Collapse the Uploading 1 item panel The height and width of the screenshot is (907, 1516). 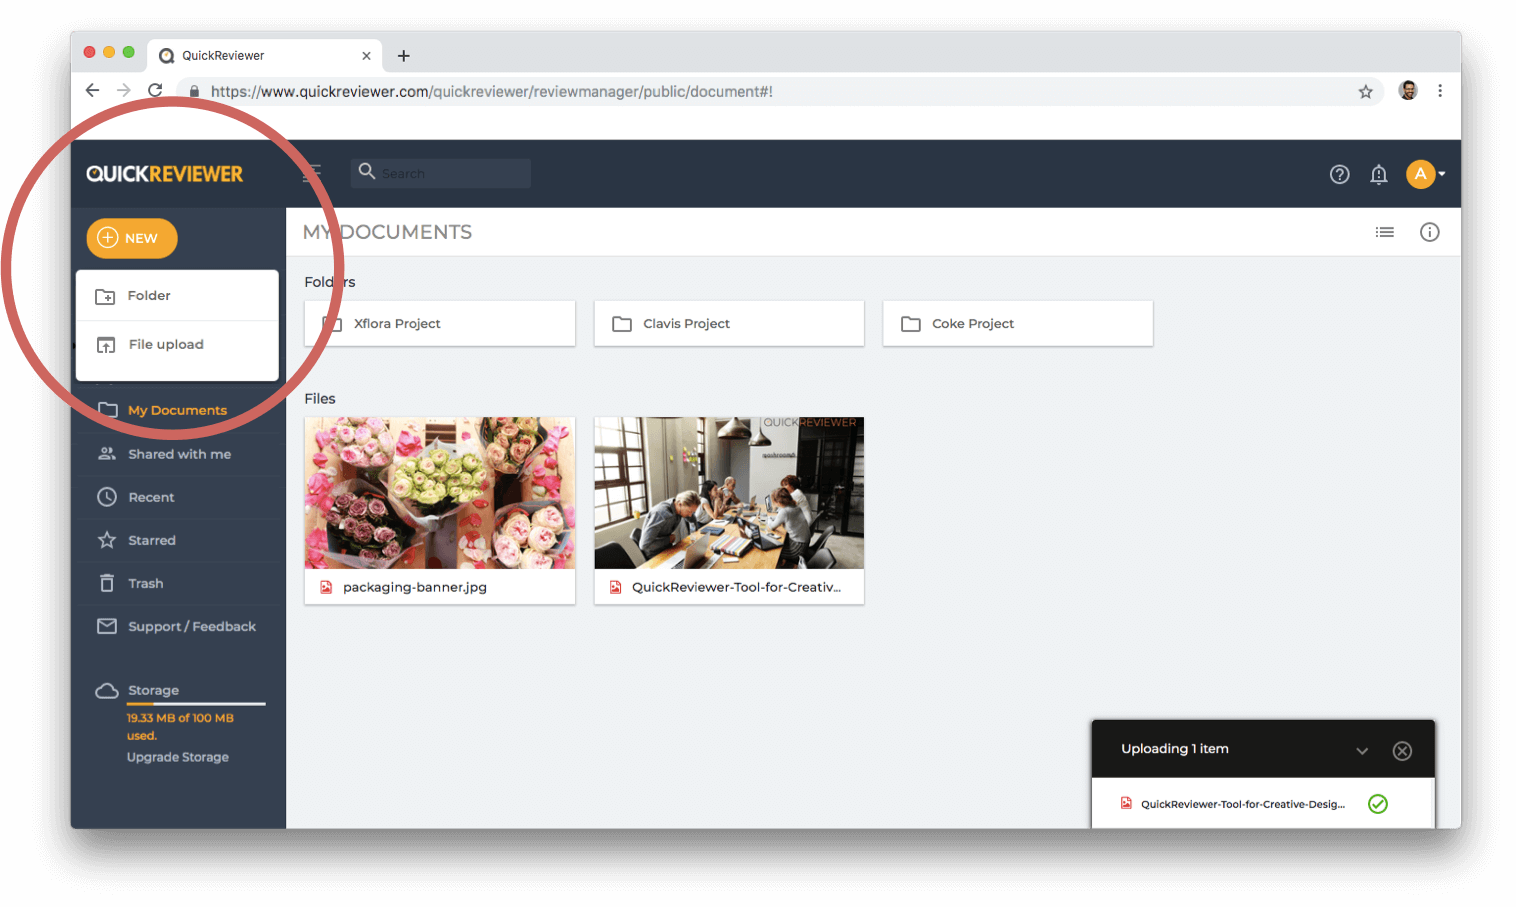1362,751
